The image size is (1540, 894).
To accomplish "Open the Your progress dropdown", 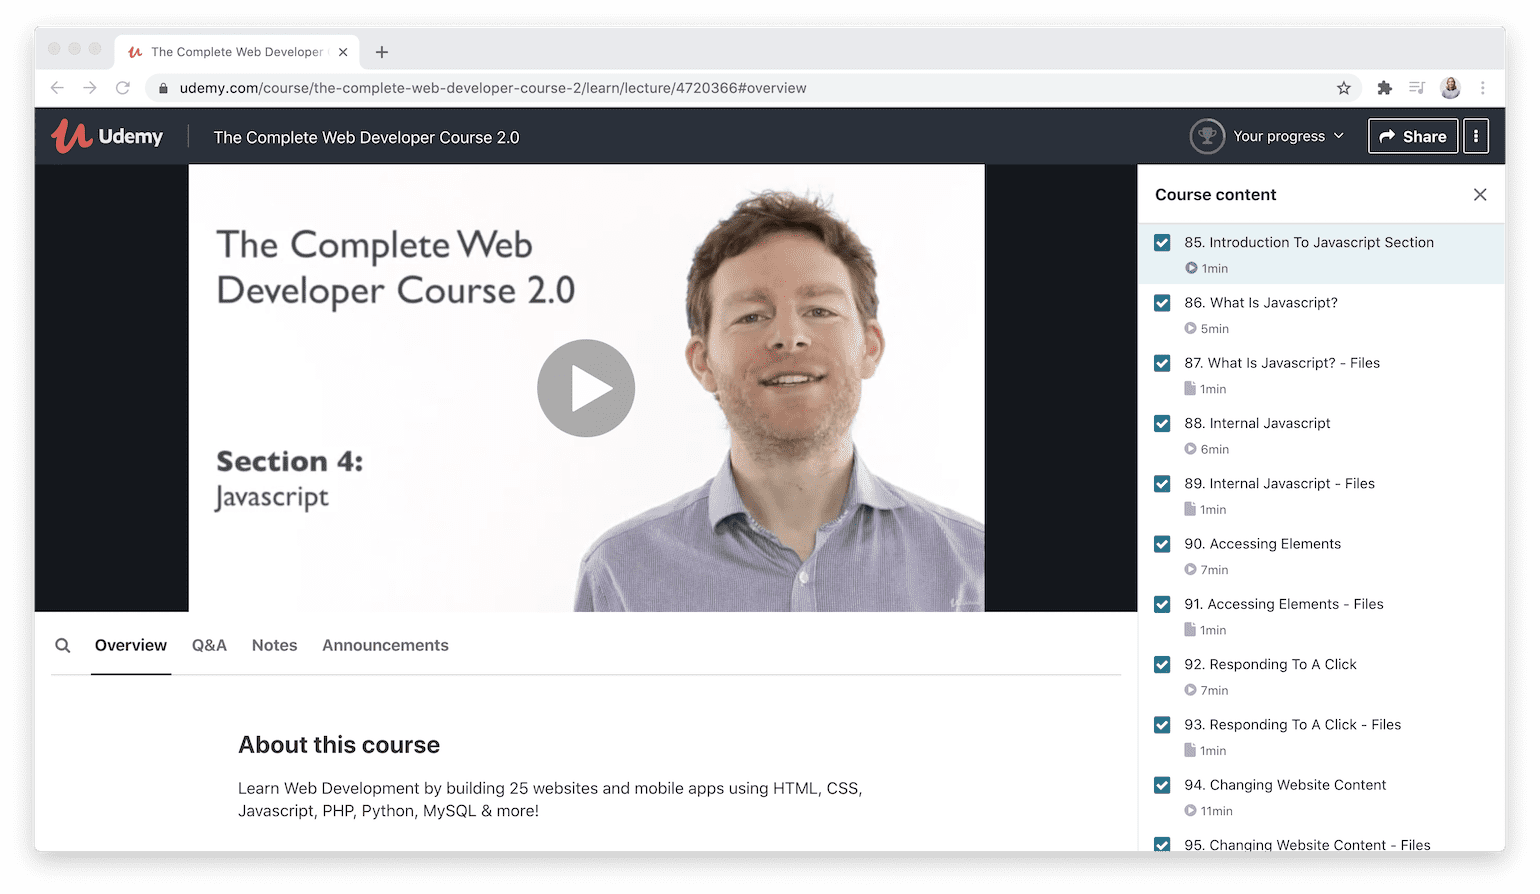I will point(1287,136).
